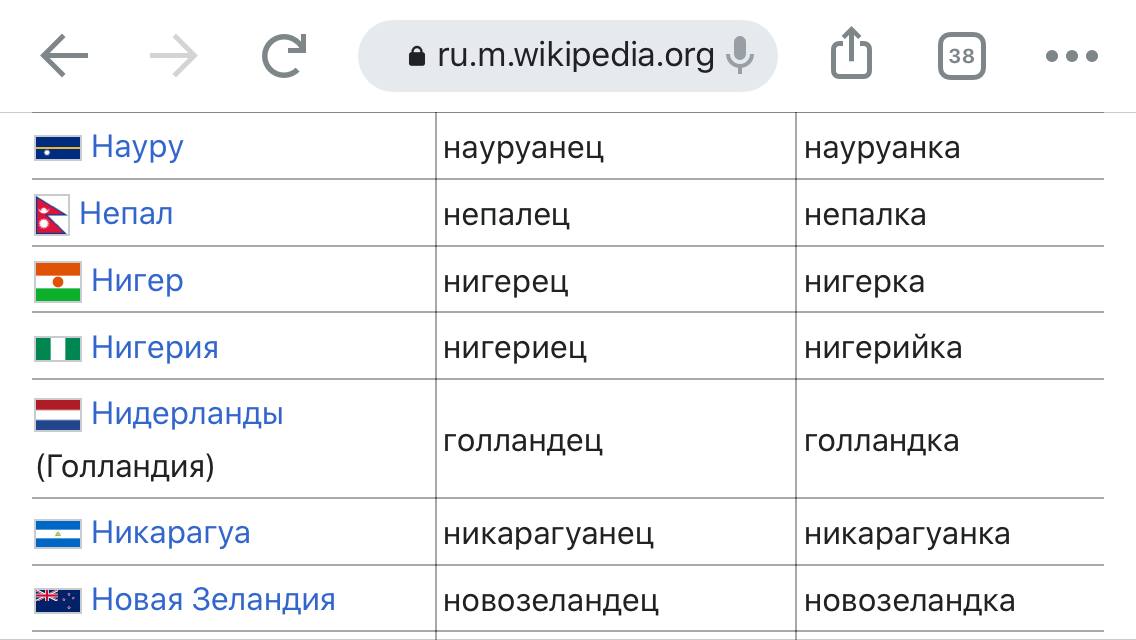Tap the New Zealand flag image
This screenshot has height=640, width=1136.
pos(58,600)
